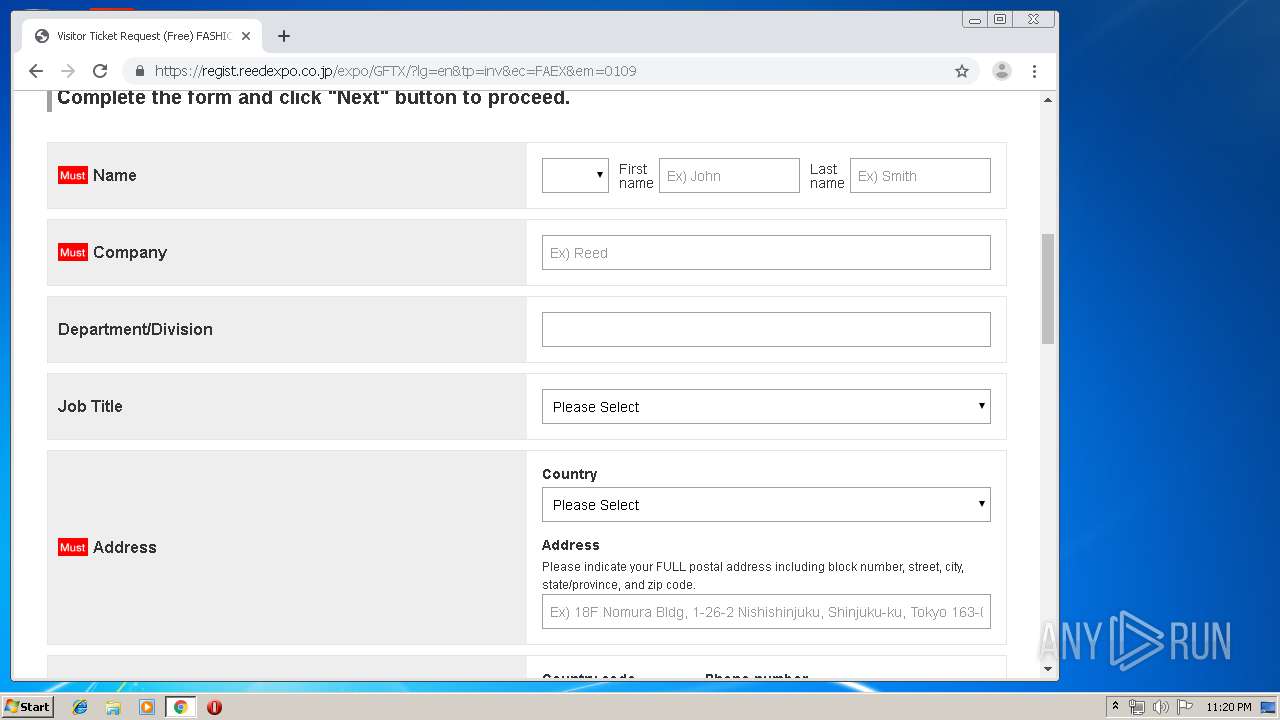This screenshot has height=720, width=1280.
Task: Open media player taskbar icon
Action: pyautogui.click(x=147, y=707)
